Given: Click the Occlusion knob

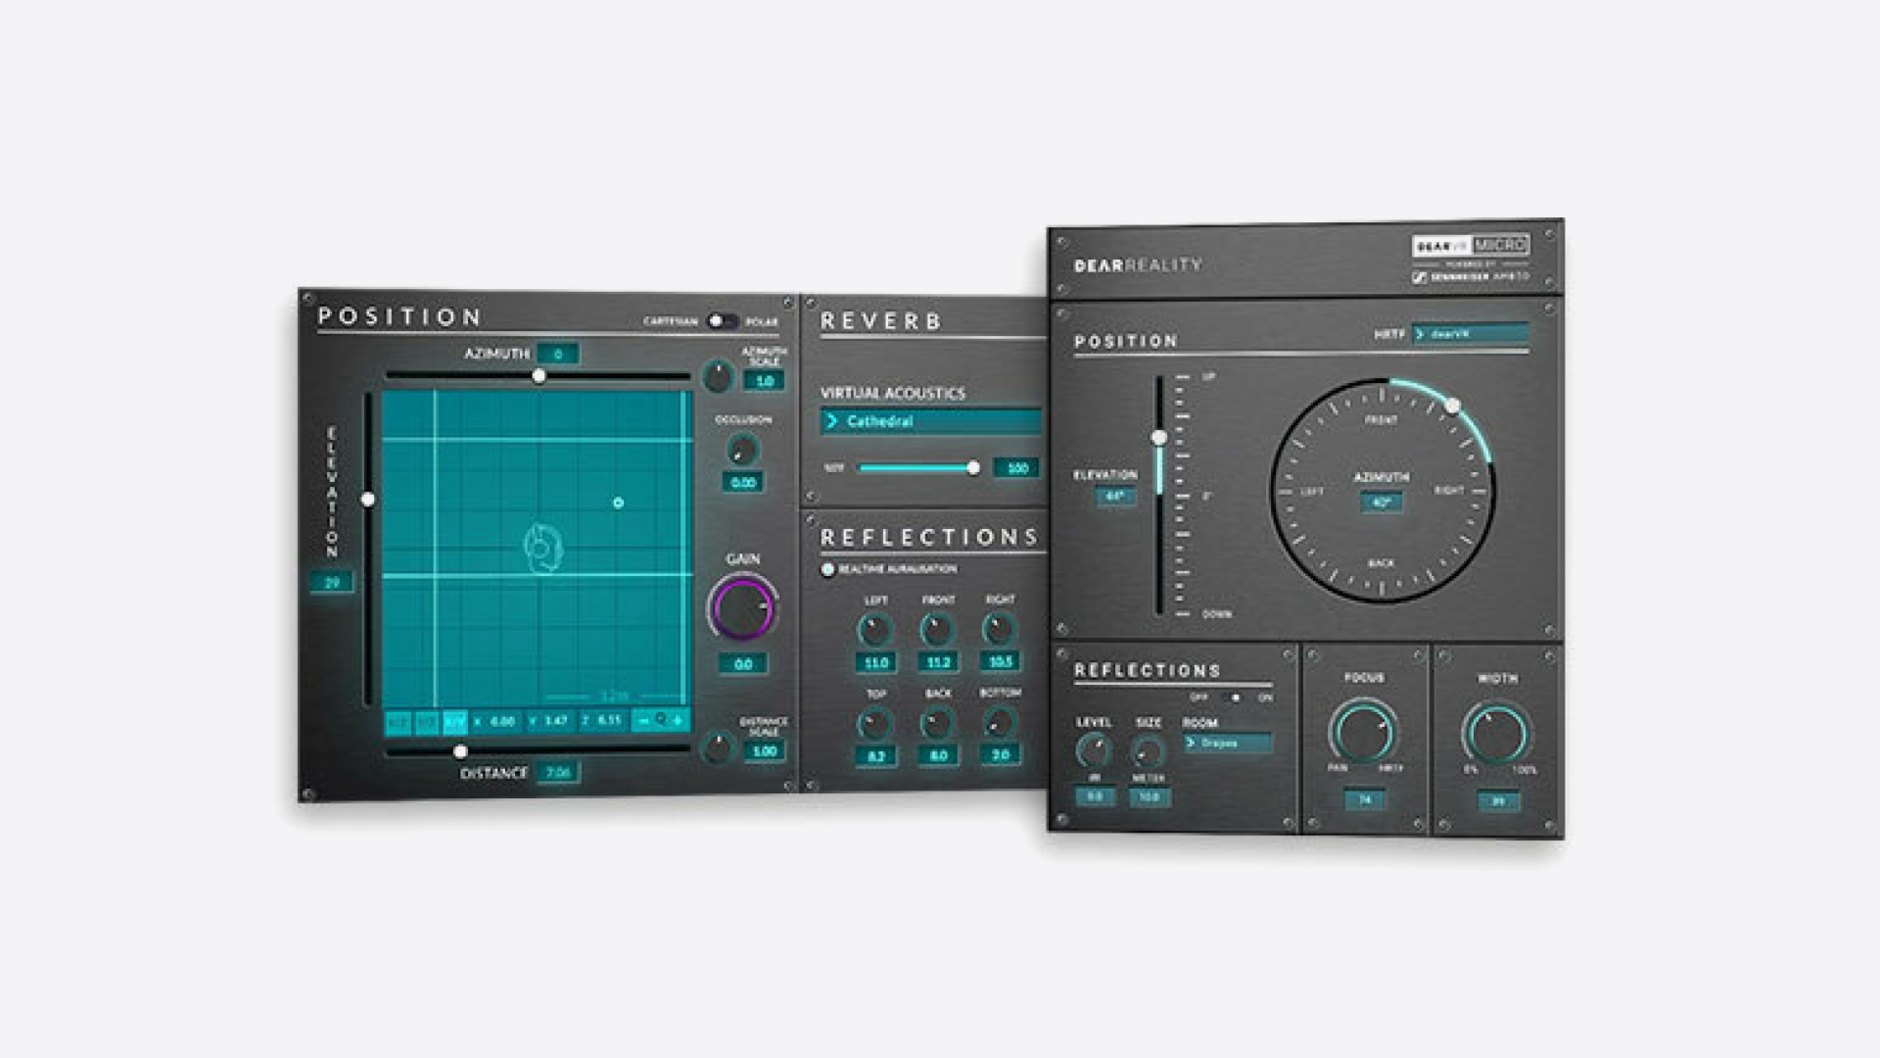Looking at the screenshot, I should coord(742,450).
